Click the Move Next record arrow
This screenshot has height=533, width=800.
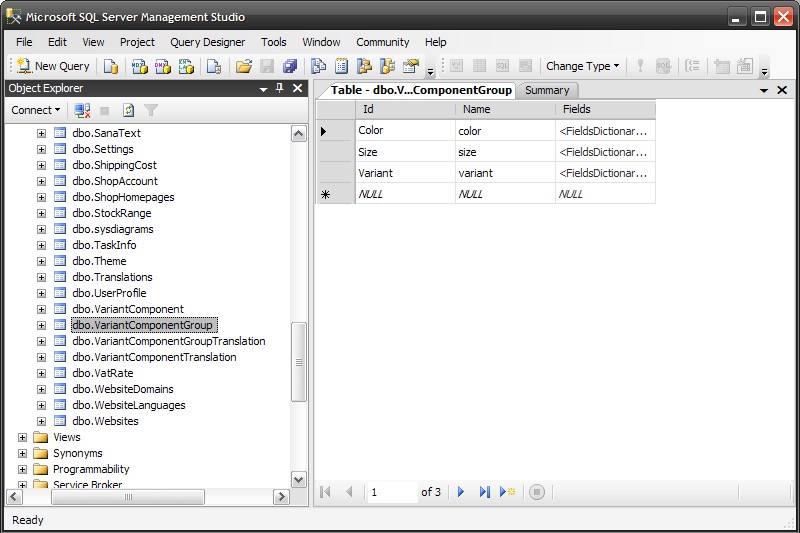[x=461, y=492]
